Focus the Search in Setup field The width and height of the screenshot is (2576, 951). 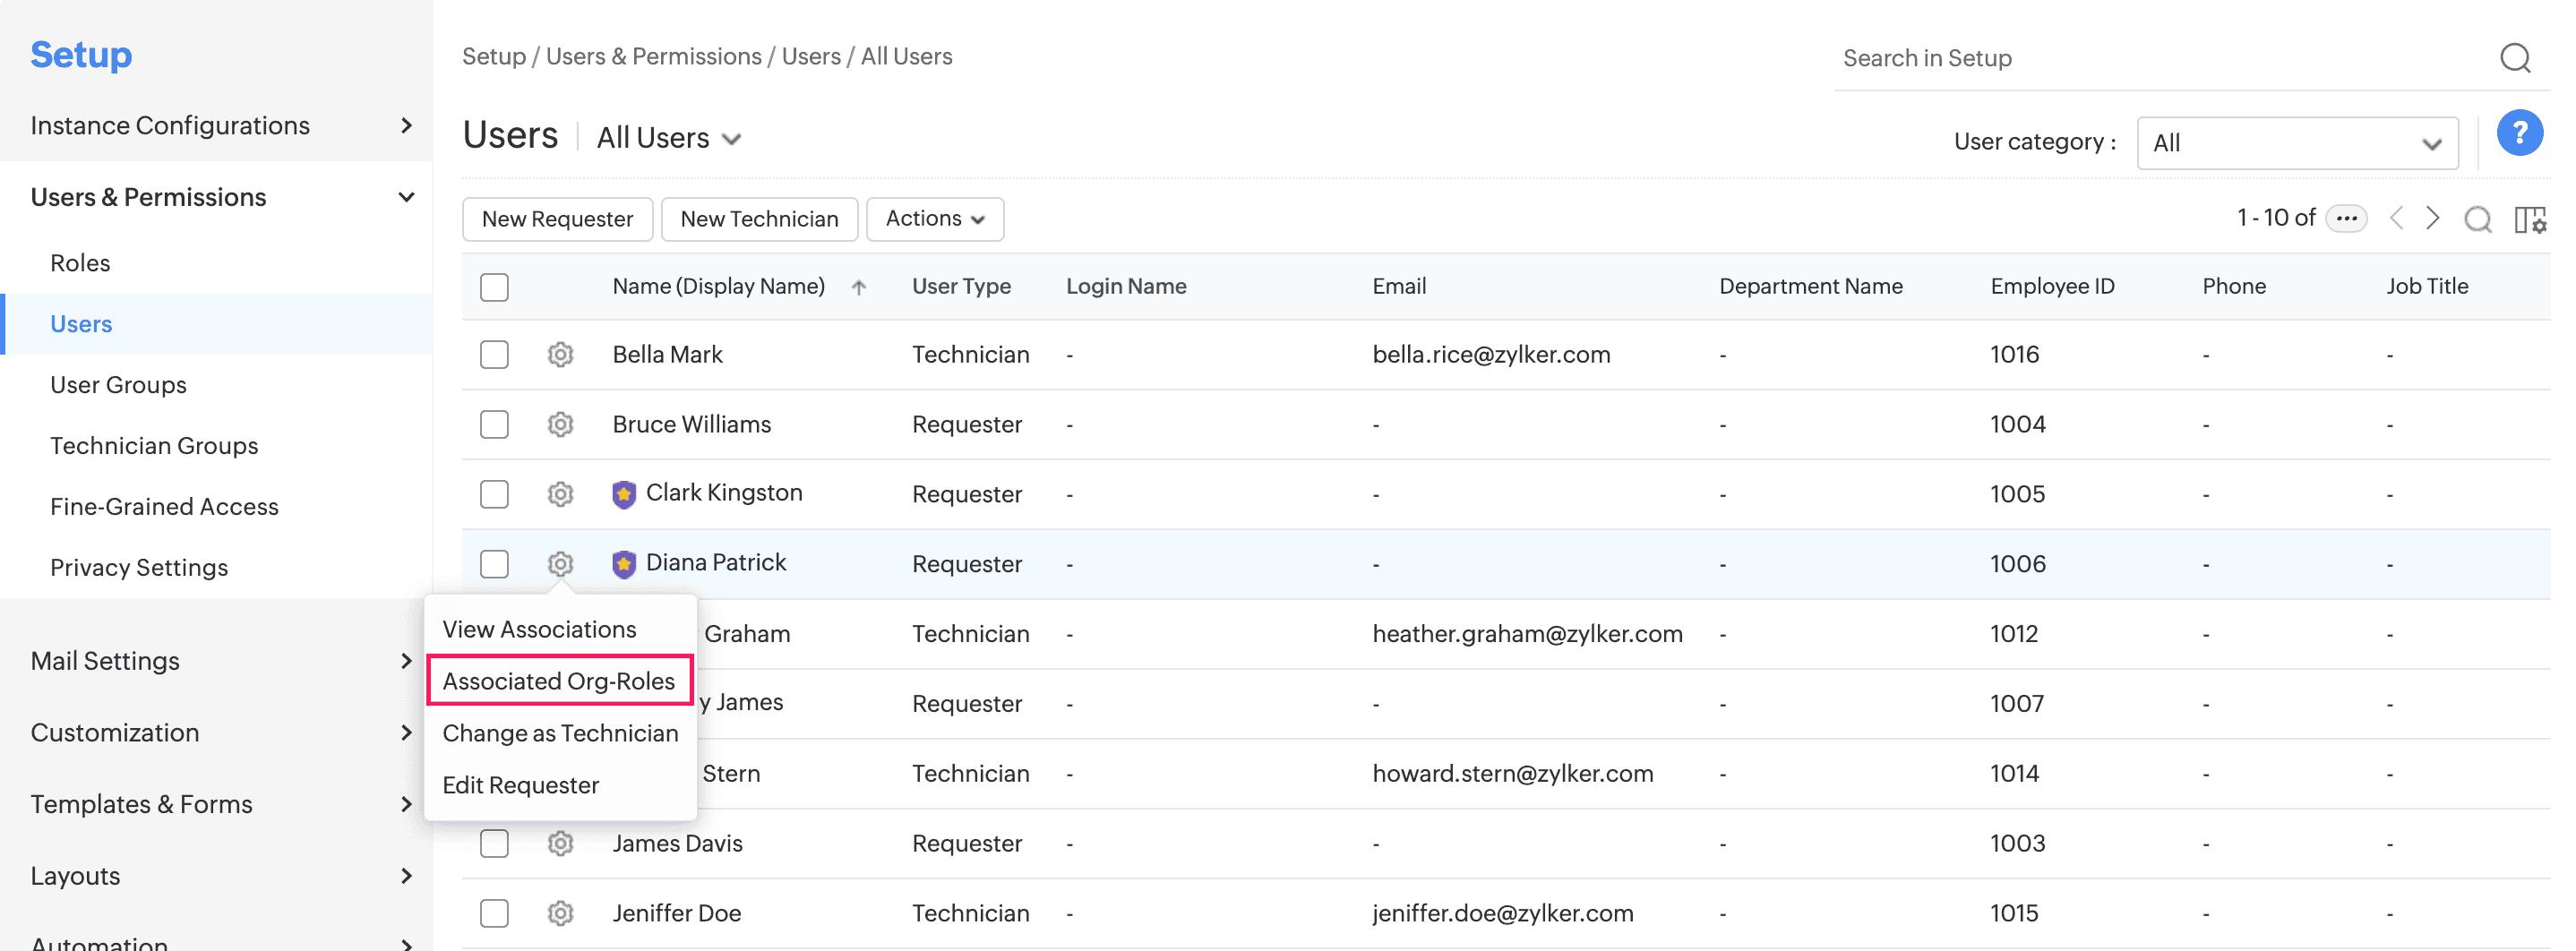pos(2150,58)
